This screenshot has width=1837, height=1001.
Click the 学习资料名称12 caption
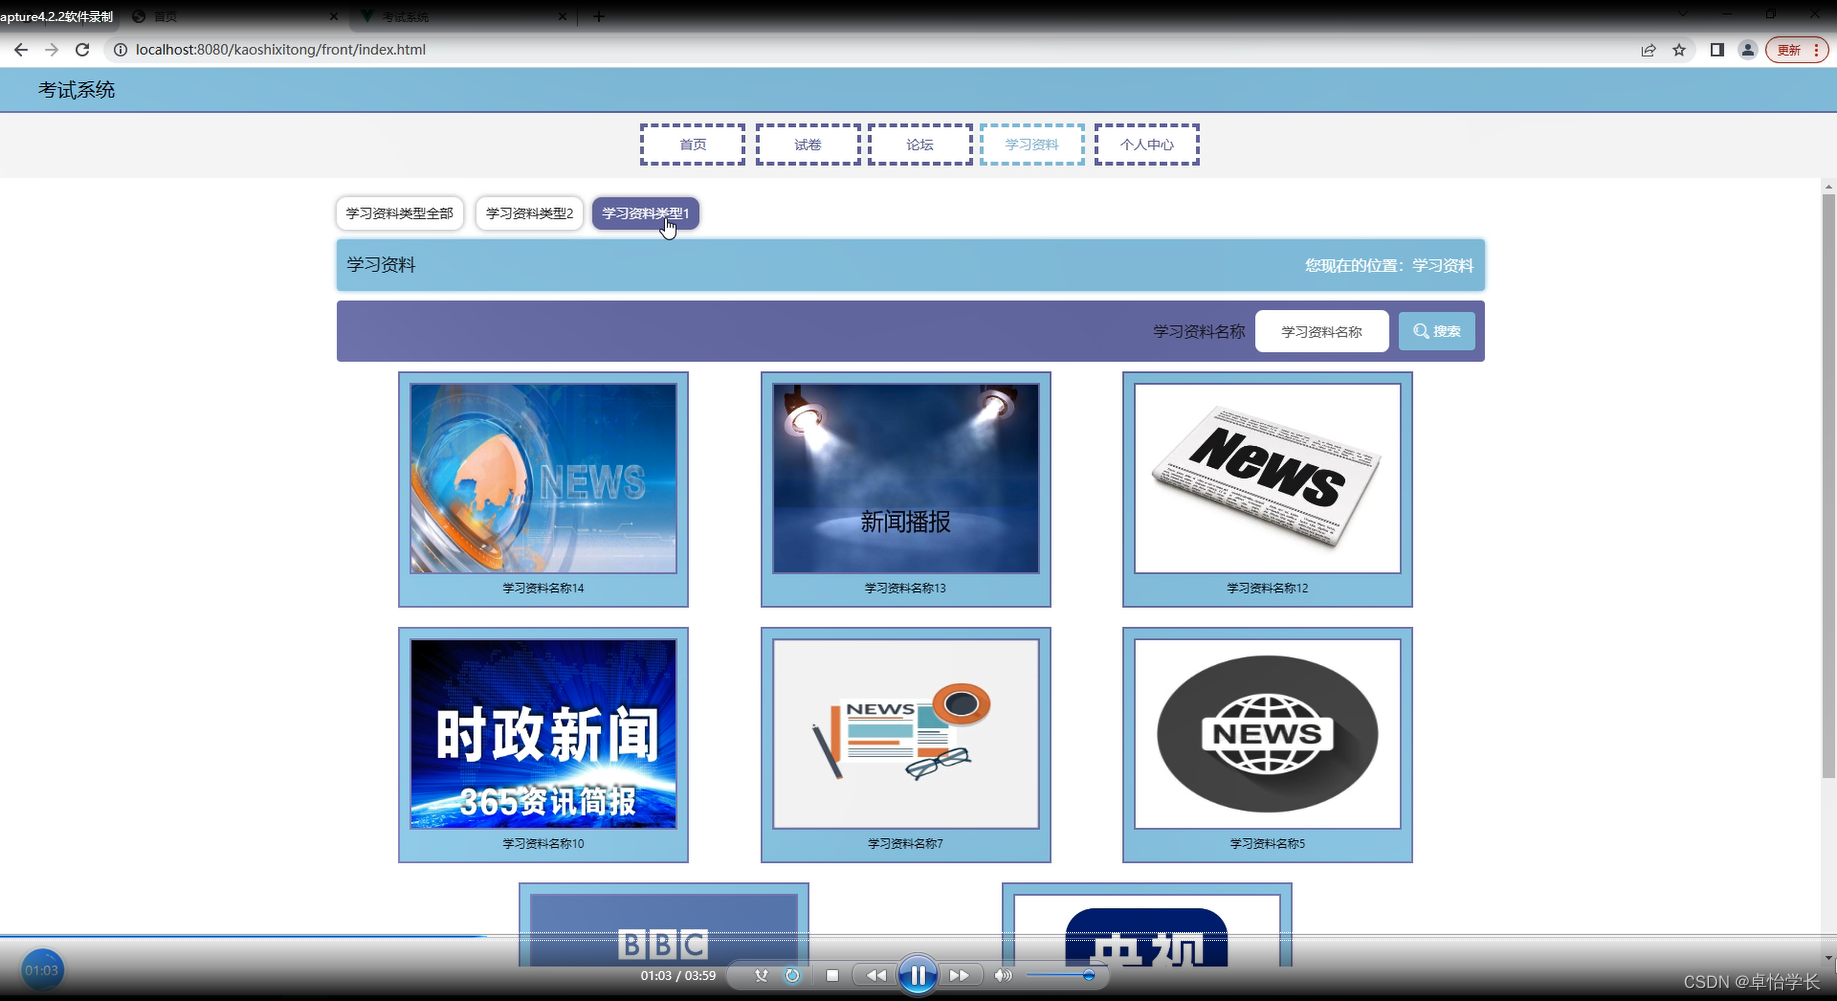pos(1267,588)
